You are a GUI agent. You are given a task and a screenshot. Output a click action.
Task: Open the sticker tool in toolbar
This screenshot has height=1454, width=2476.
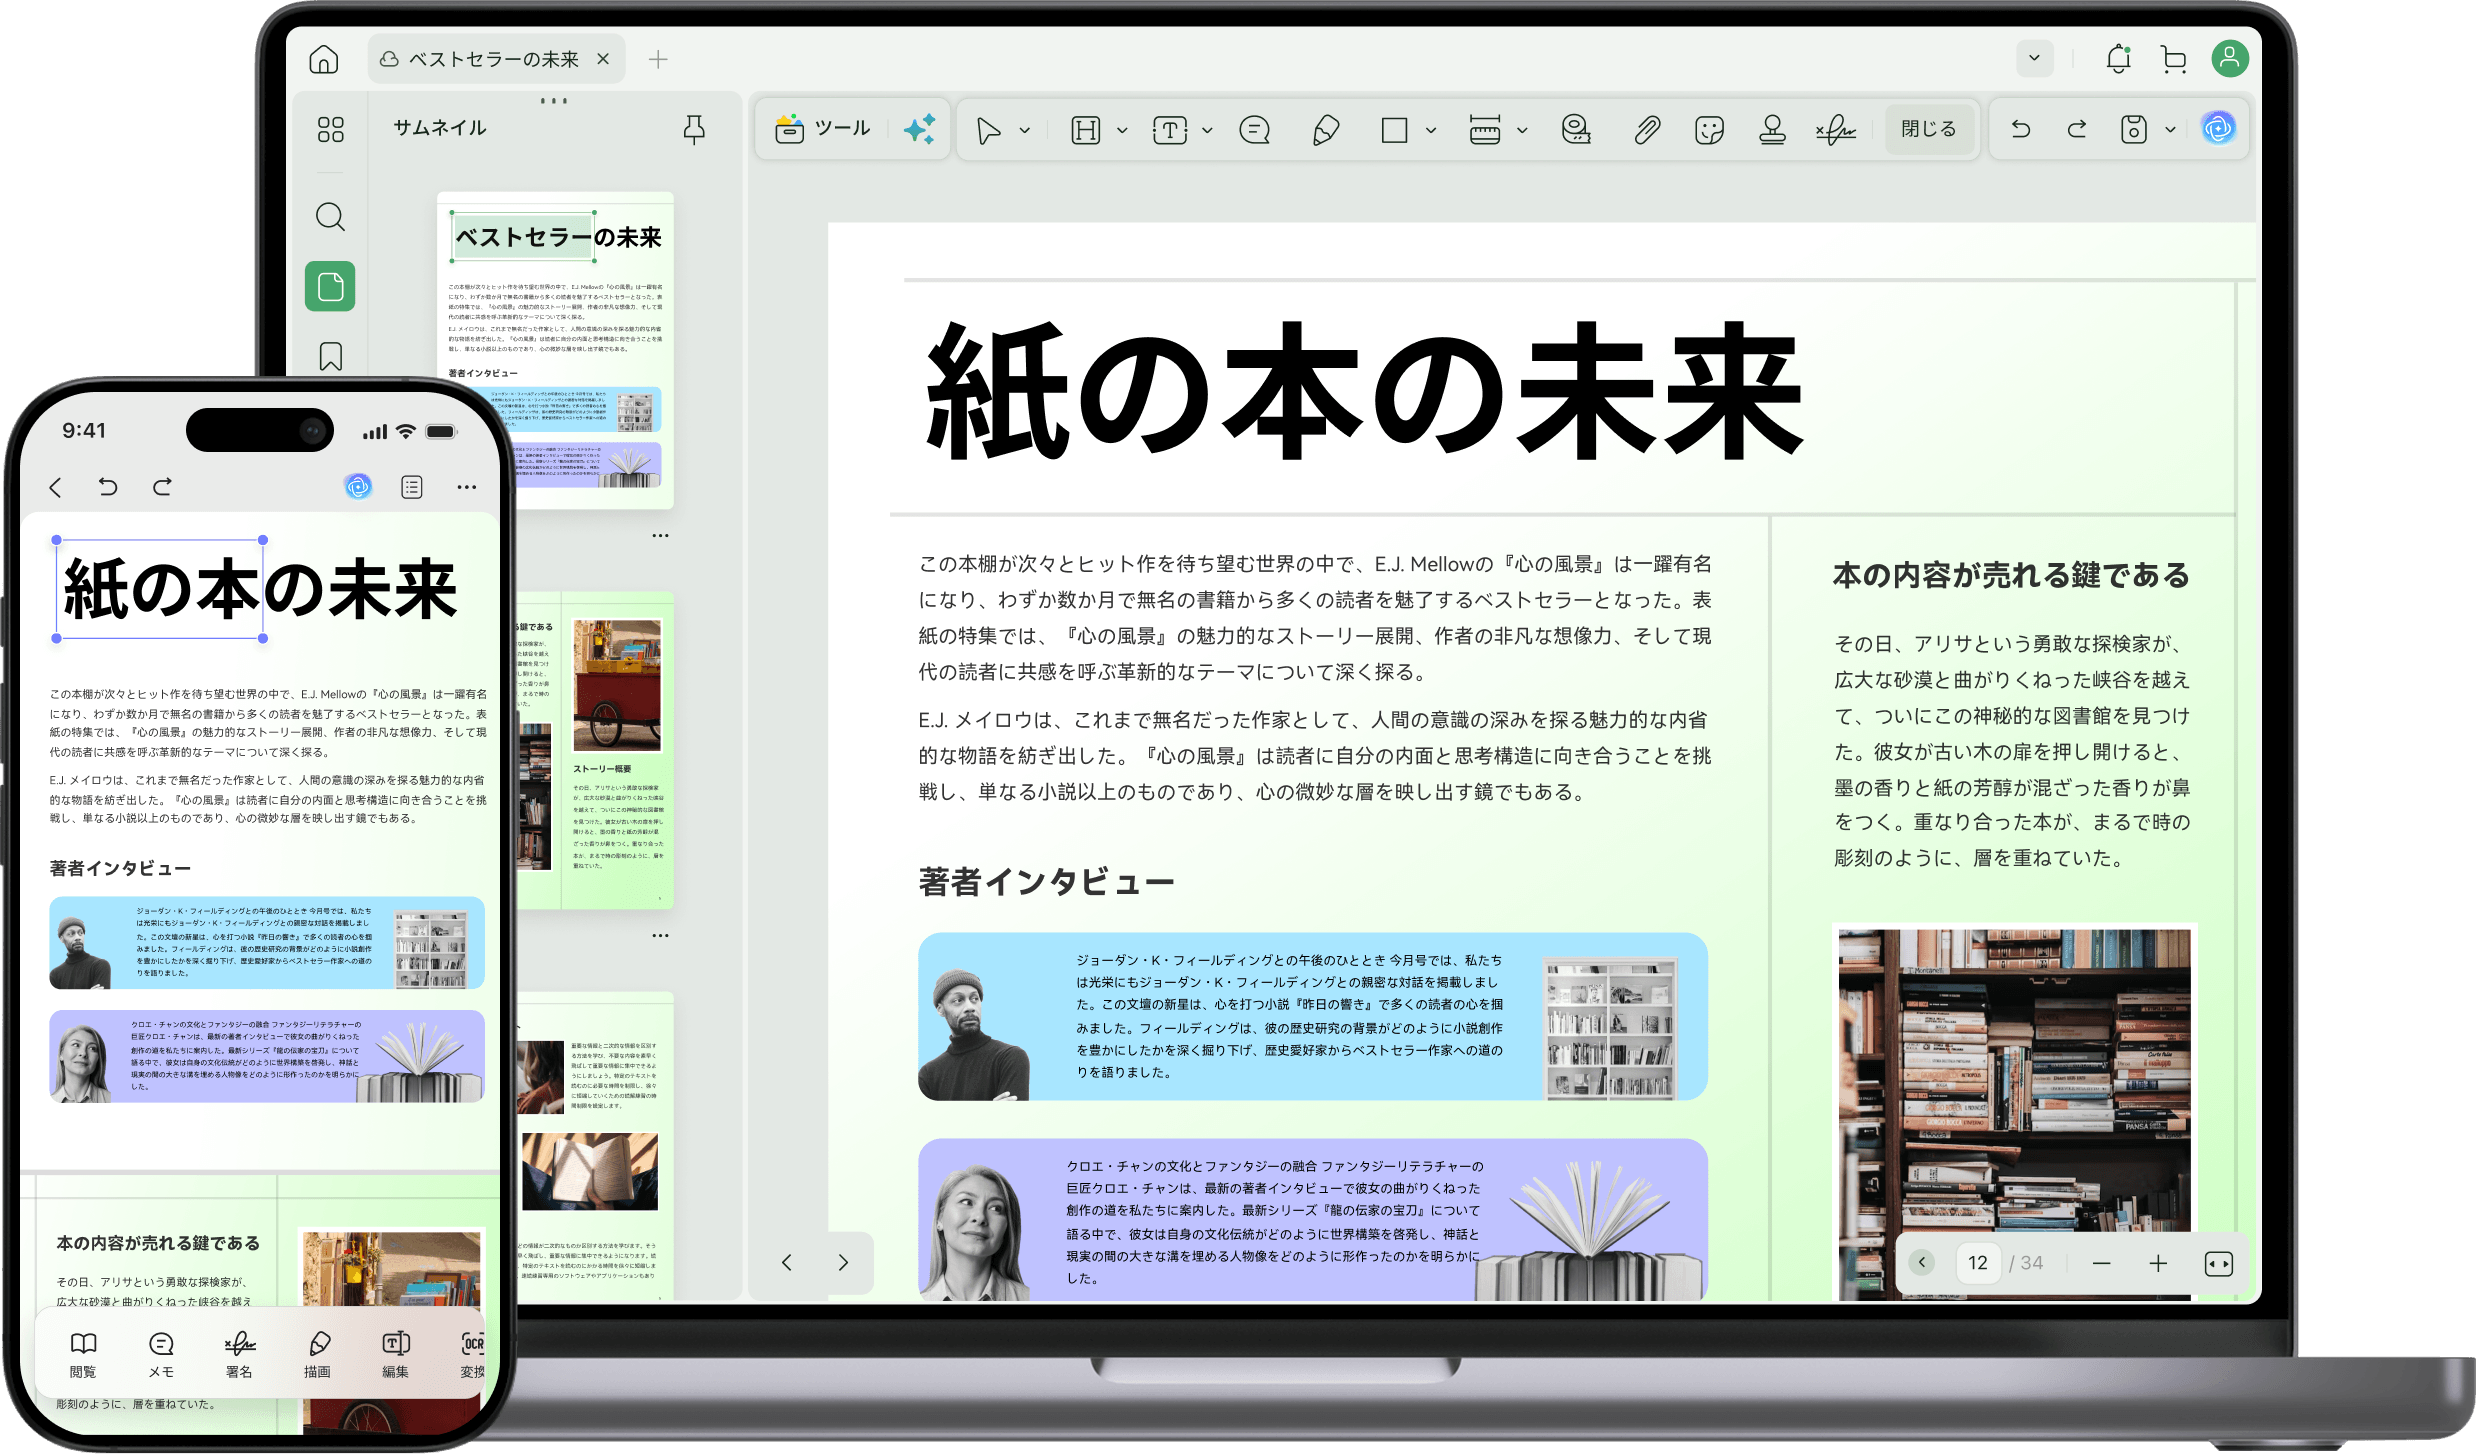(1709, 130)
